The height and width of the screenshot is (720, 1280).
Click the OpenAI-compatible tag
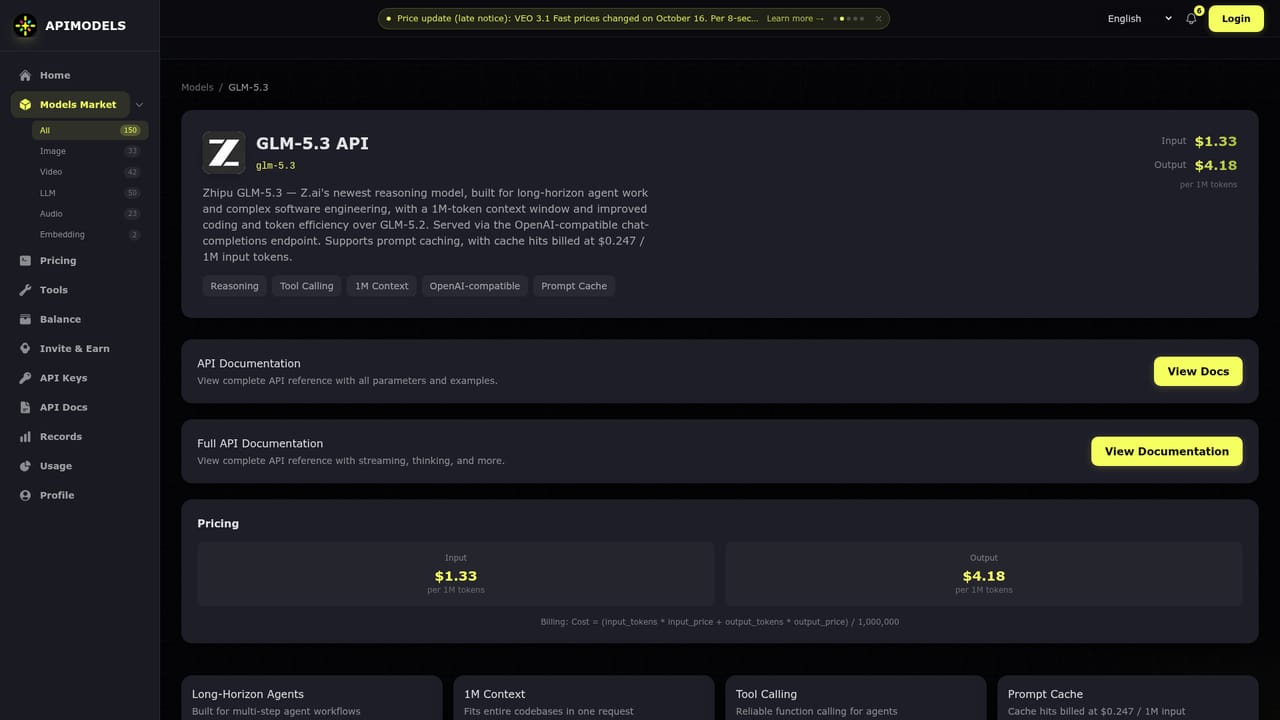point(475,286)
